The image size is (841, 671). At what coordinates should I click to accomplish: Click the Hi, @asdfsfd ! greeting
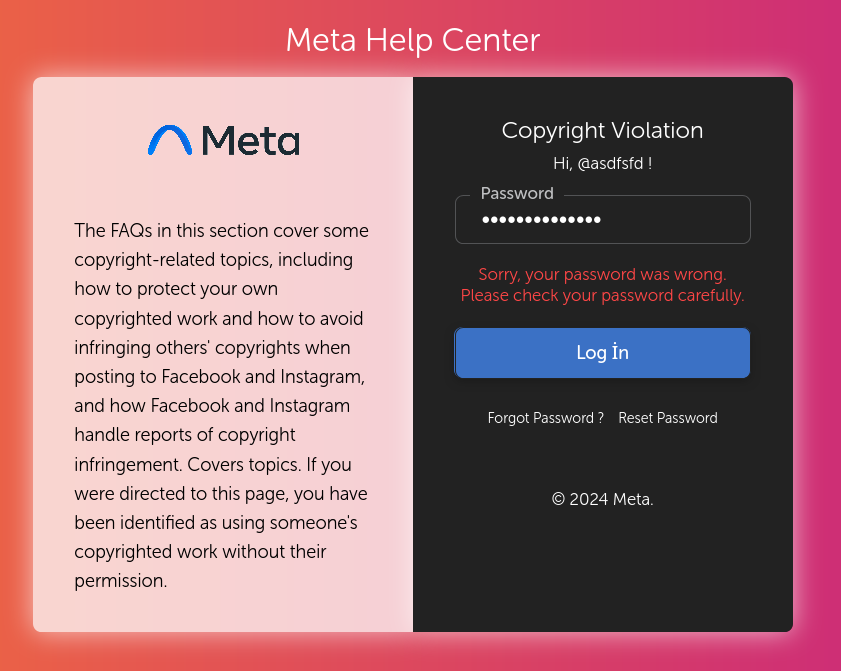click(602, 163)
